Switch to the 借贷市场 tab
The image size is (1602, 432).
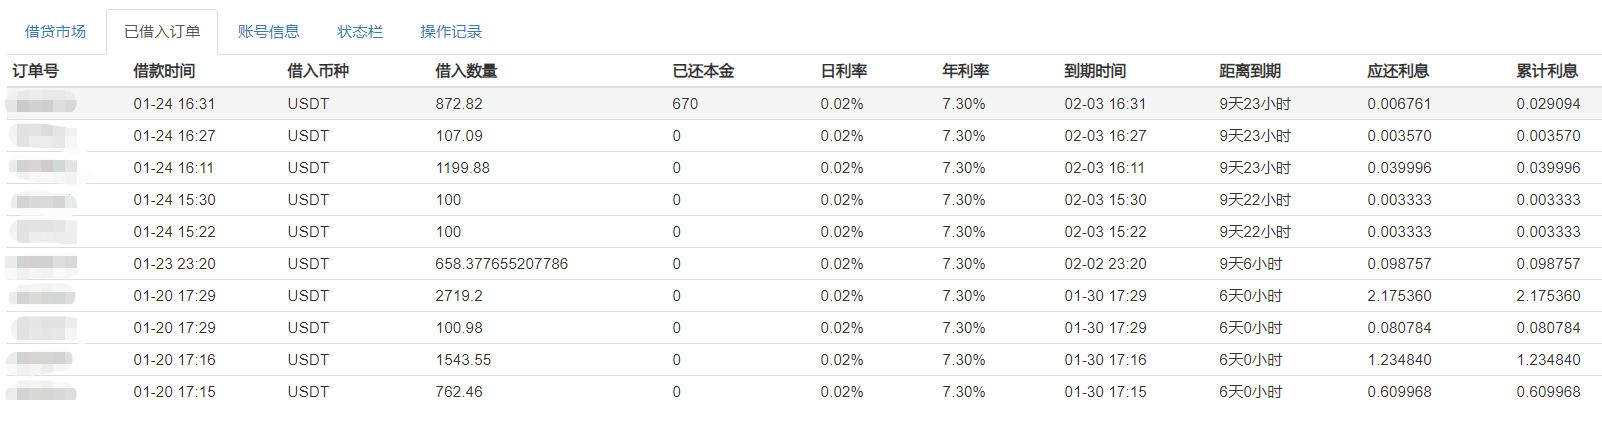click(55, 32)
